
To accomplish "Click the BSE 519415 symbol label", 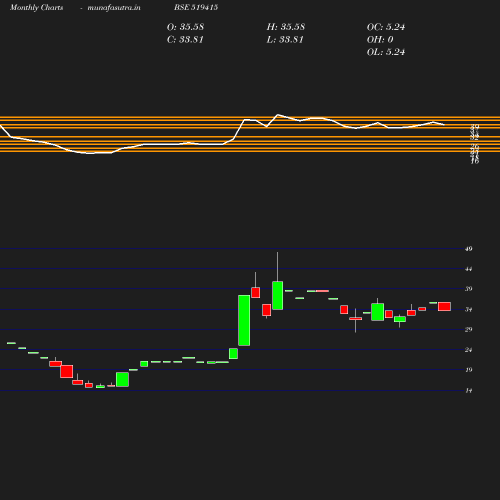I will pyautogui.click(x=196, y=7).
